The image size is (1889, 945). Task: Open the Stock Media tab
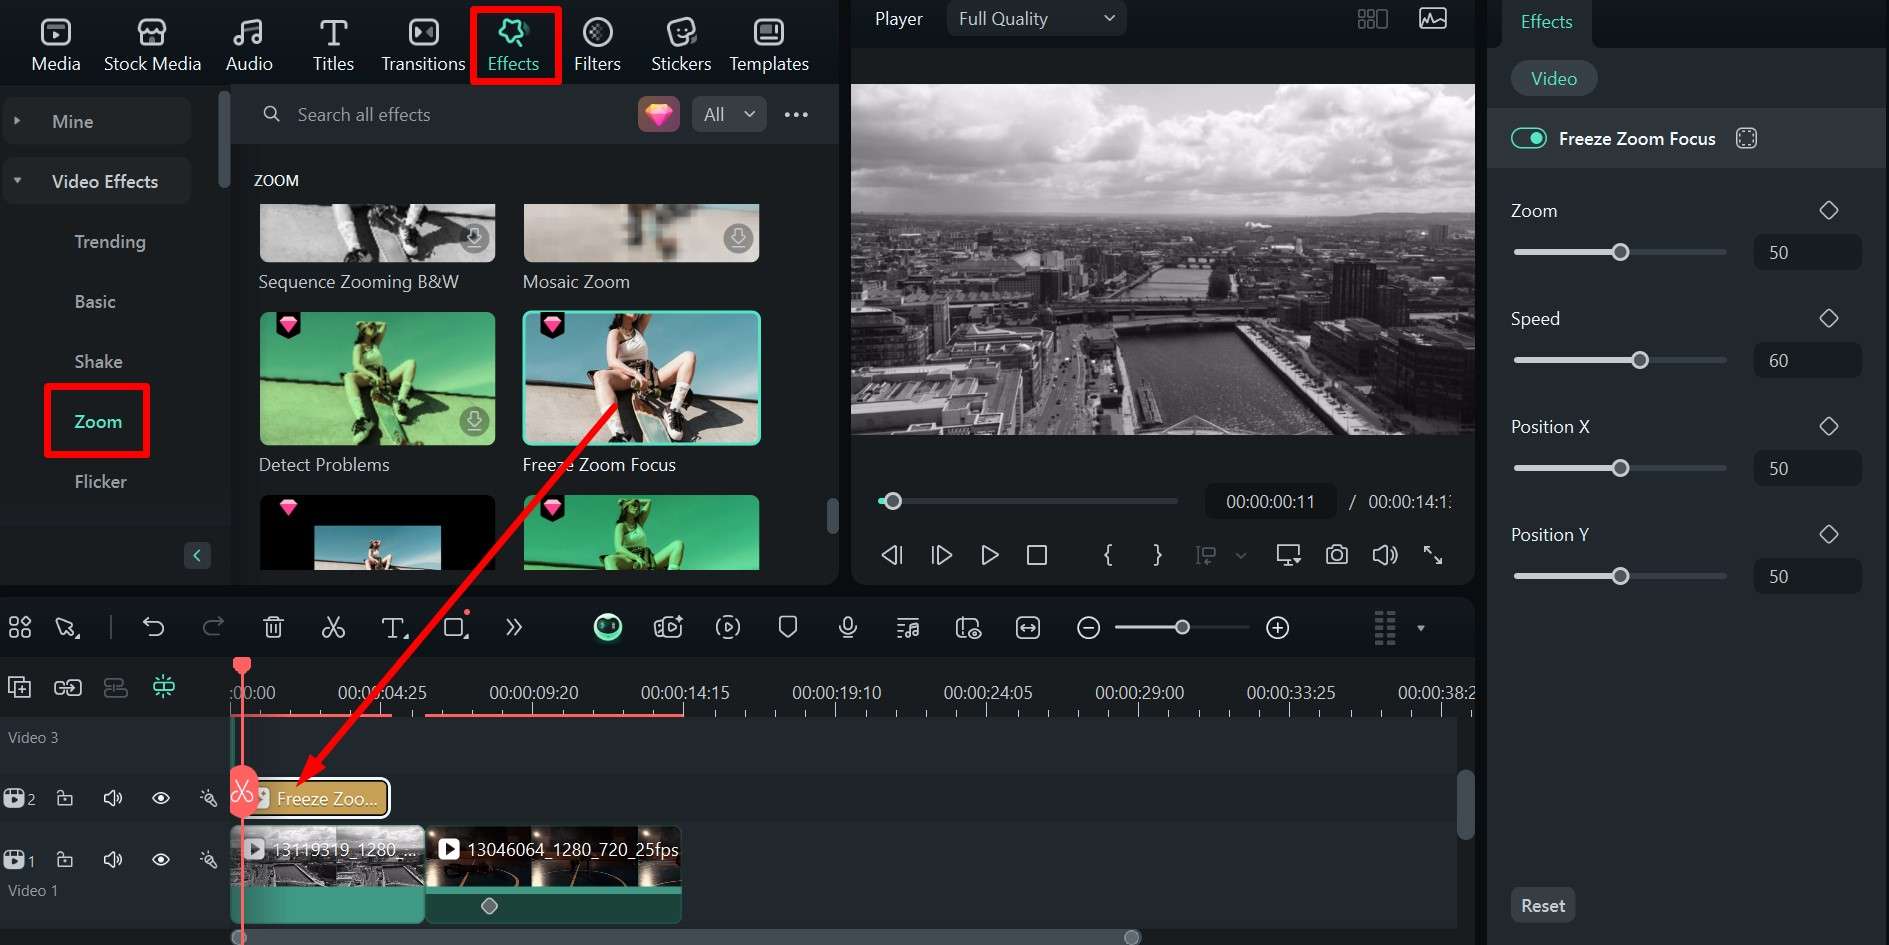pos(152,45)
